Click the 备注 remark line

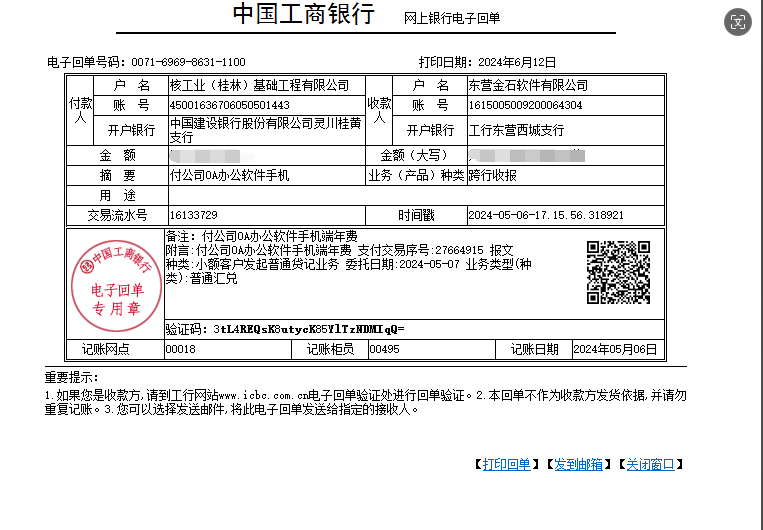click(262, 237)
